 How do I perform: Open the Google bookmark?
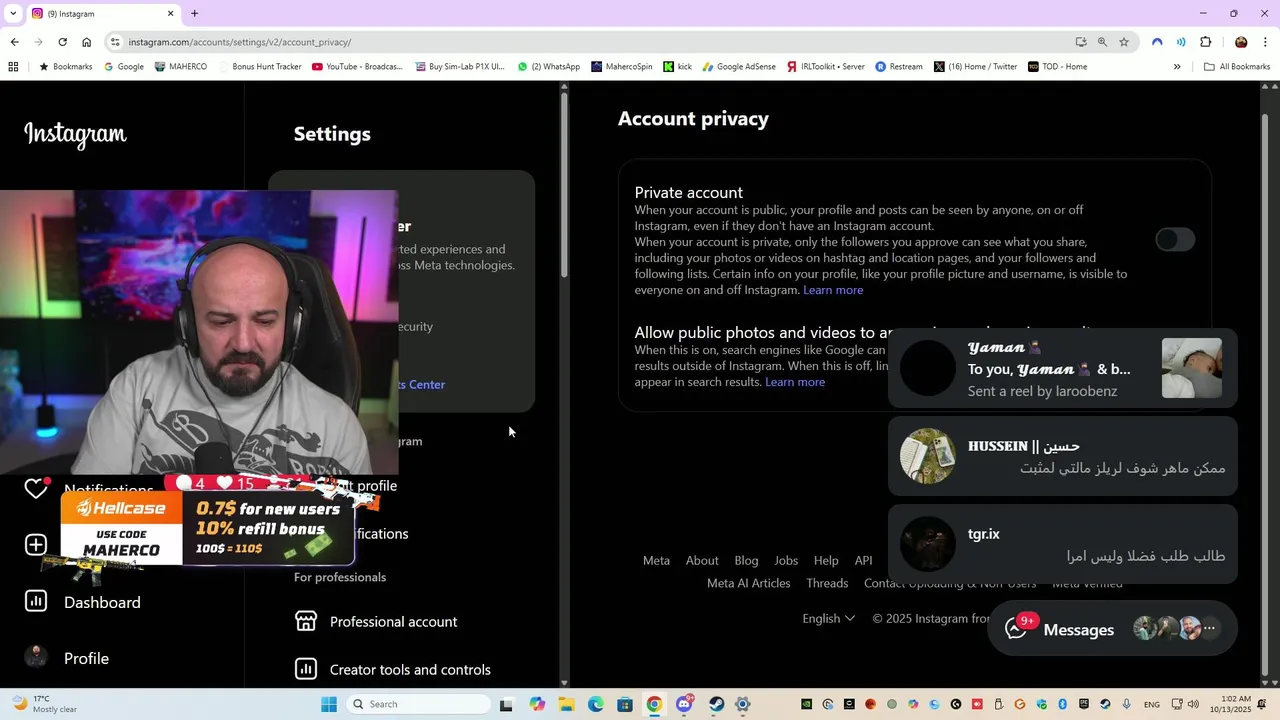click(x=124, y=67)
